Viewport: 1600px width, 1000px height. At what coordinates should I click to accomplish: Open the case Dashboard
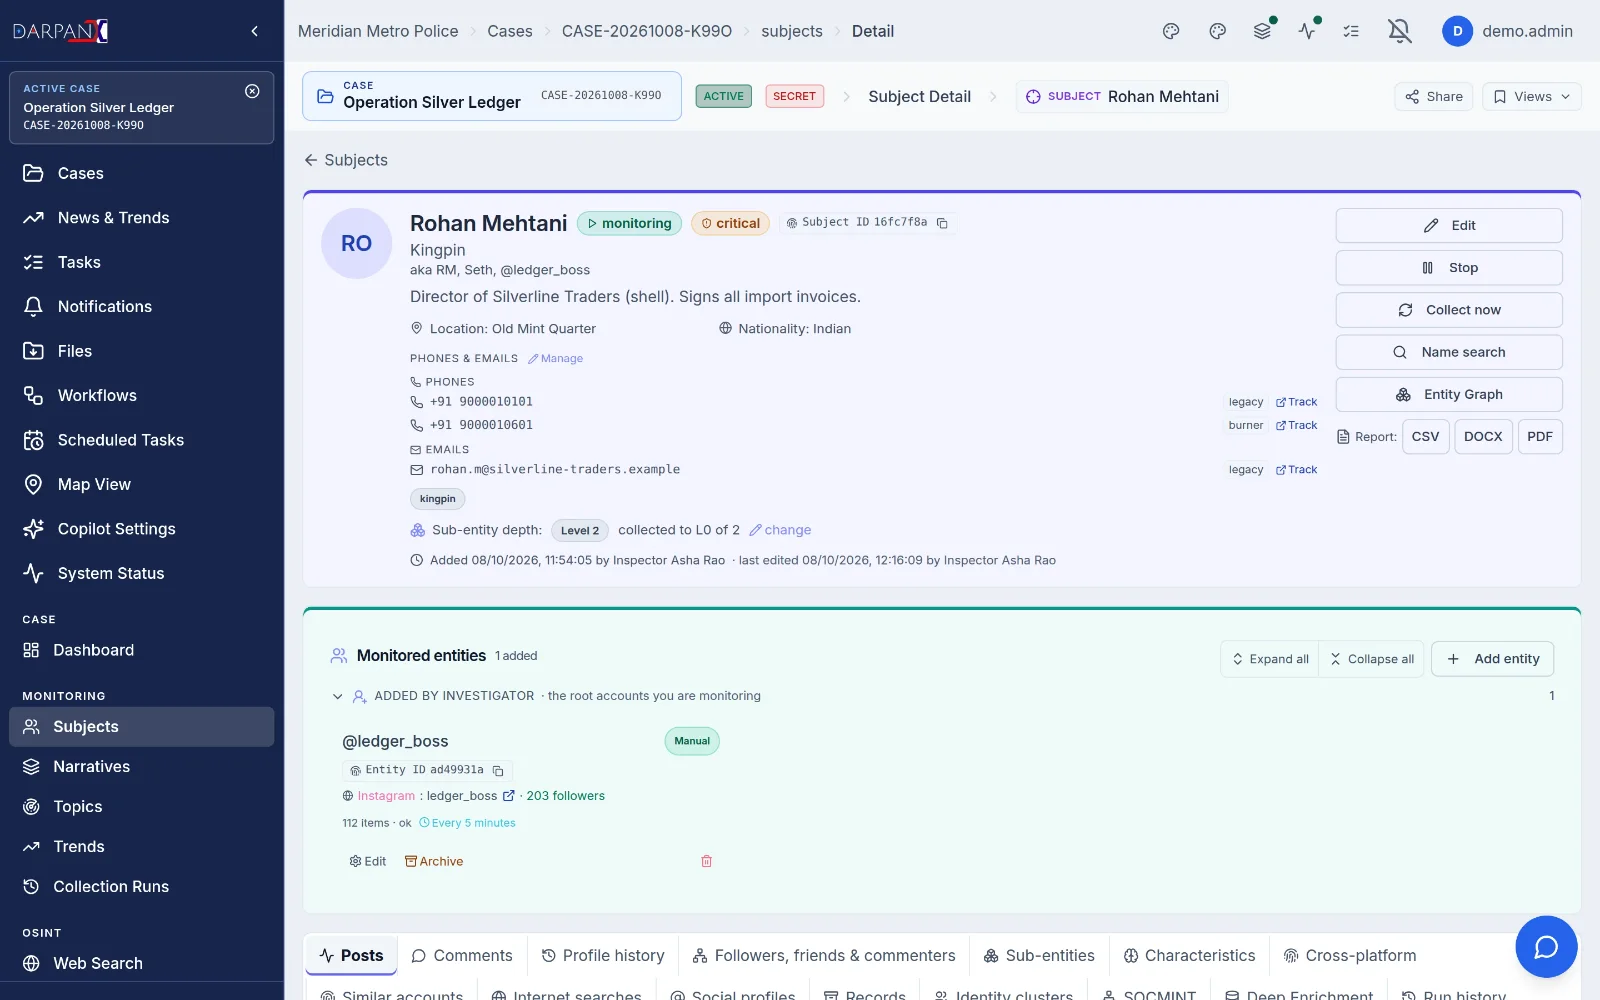142,650
